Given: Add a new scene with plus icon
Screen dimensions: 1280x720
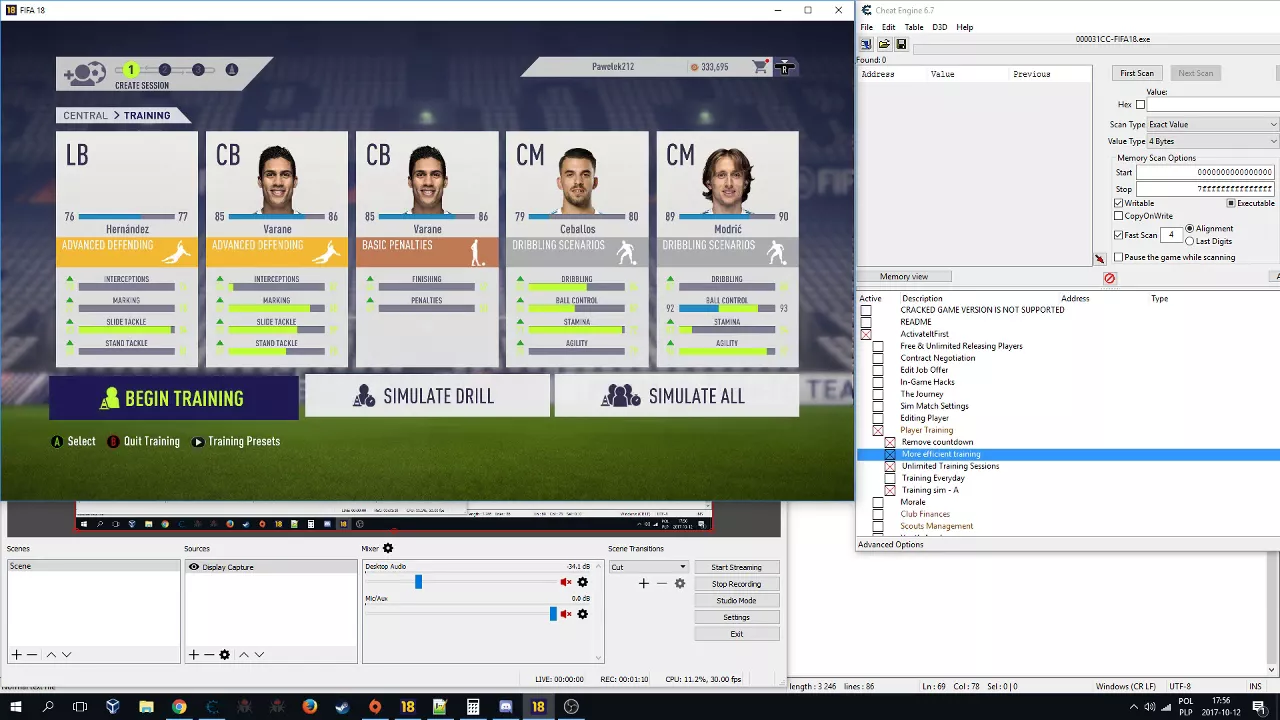Looking at the screenshot, I should click(x=16, y=654).
